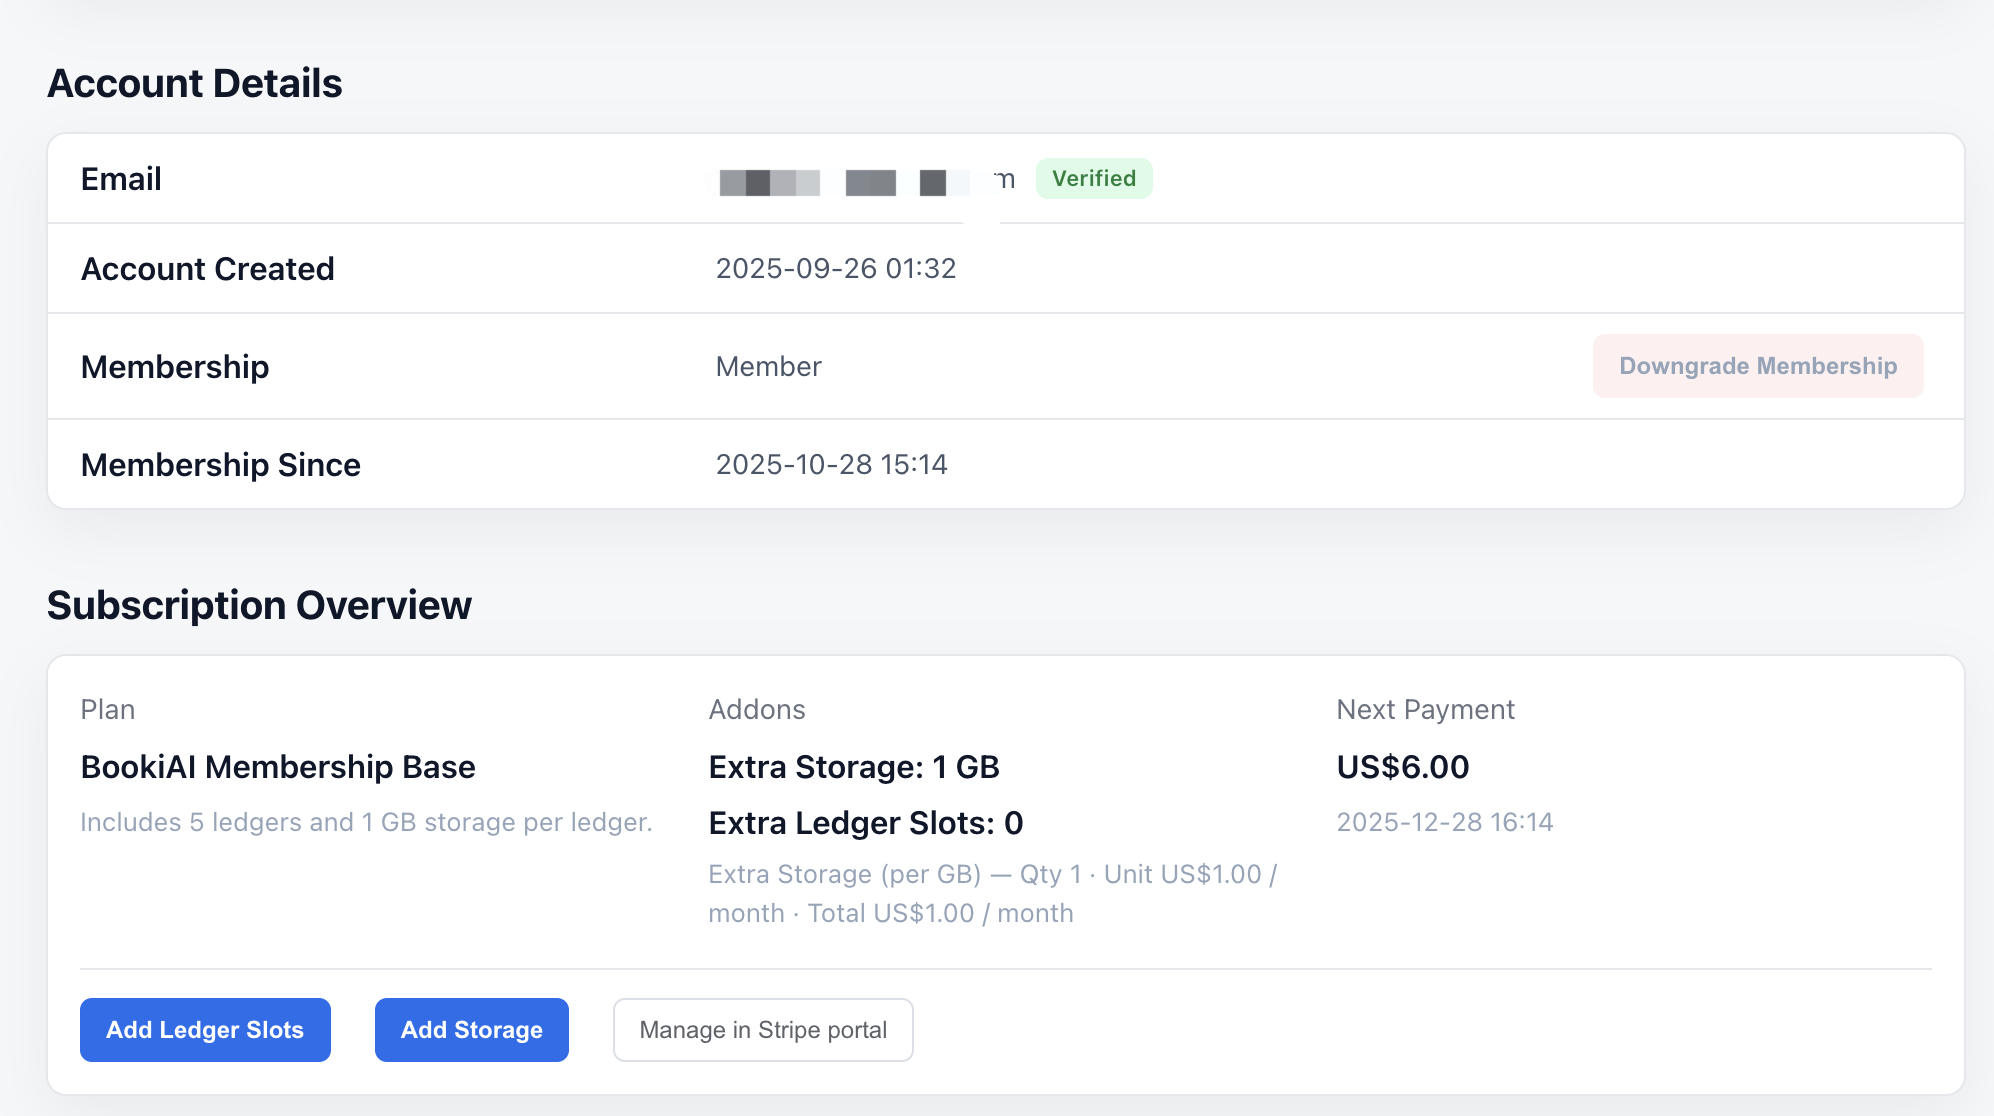
Task: Select the Account Created date 2025-09-26 01:32
Action: [835, 269]
